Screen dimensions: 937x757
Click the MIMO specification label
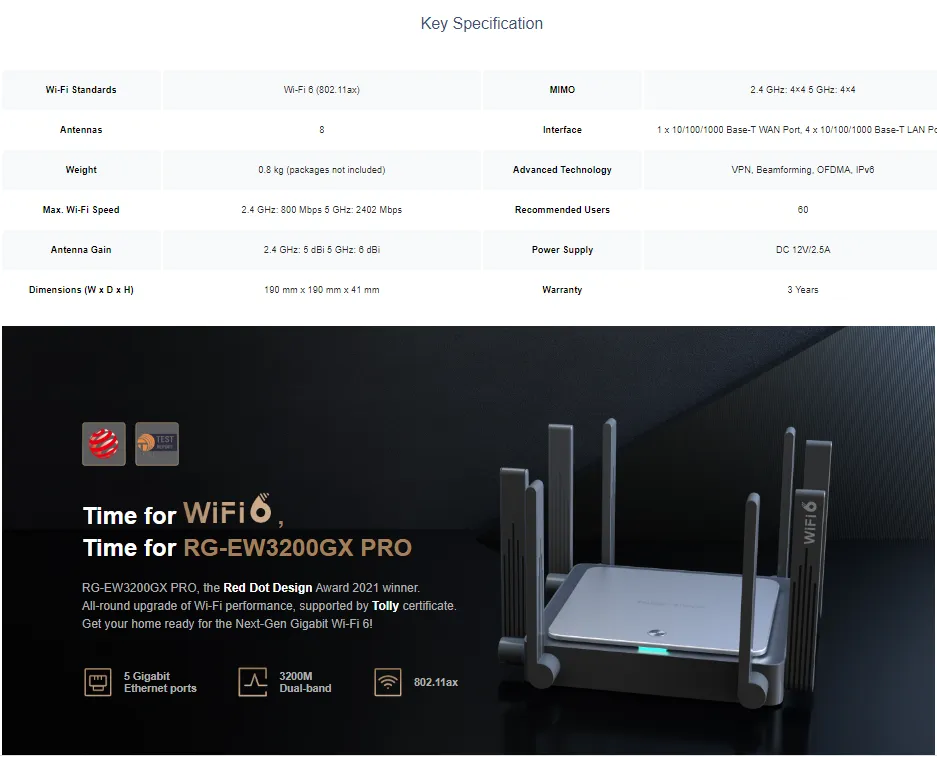click(562, 90)
